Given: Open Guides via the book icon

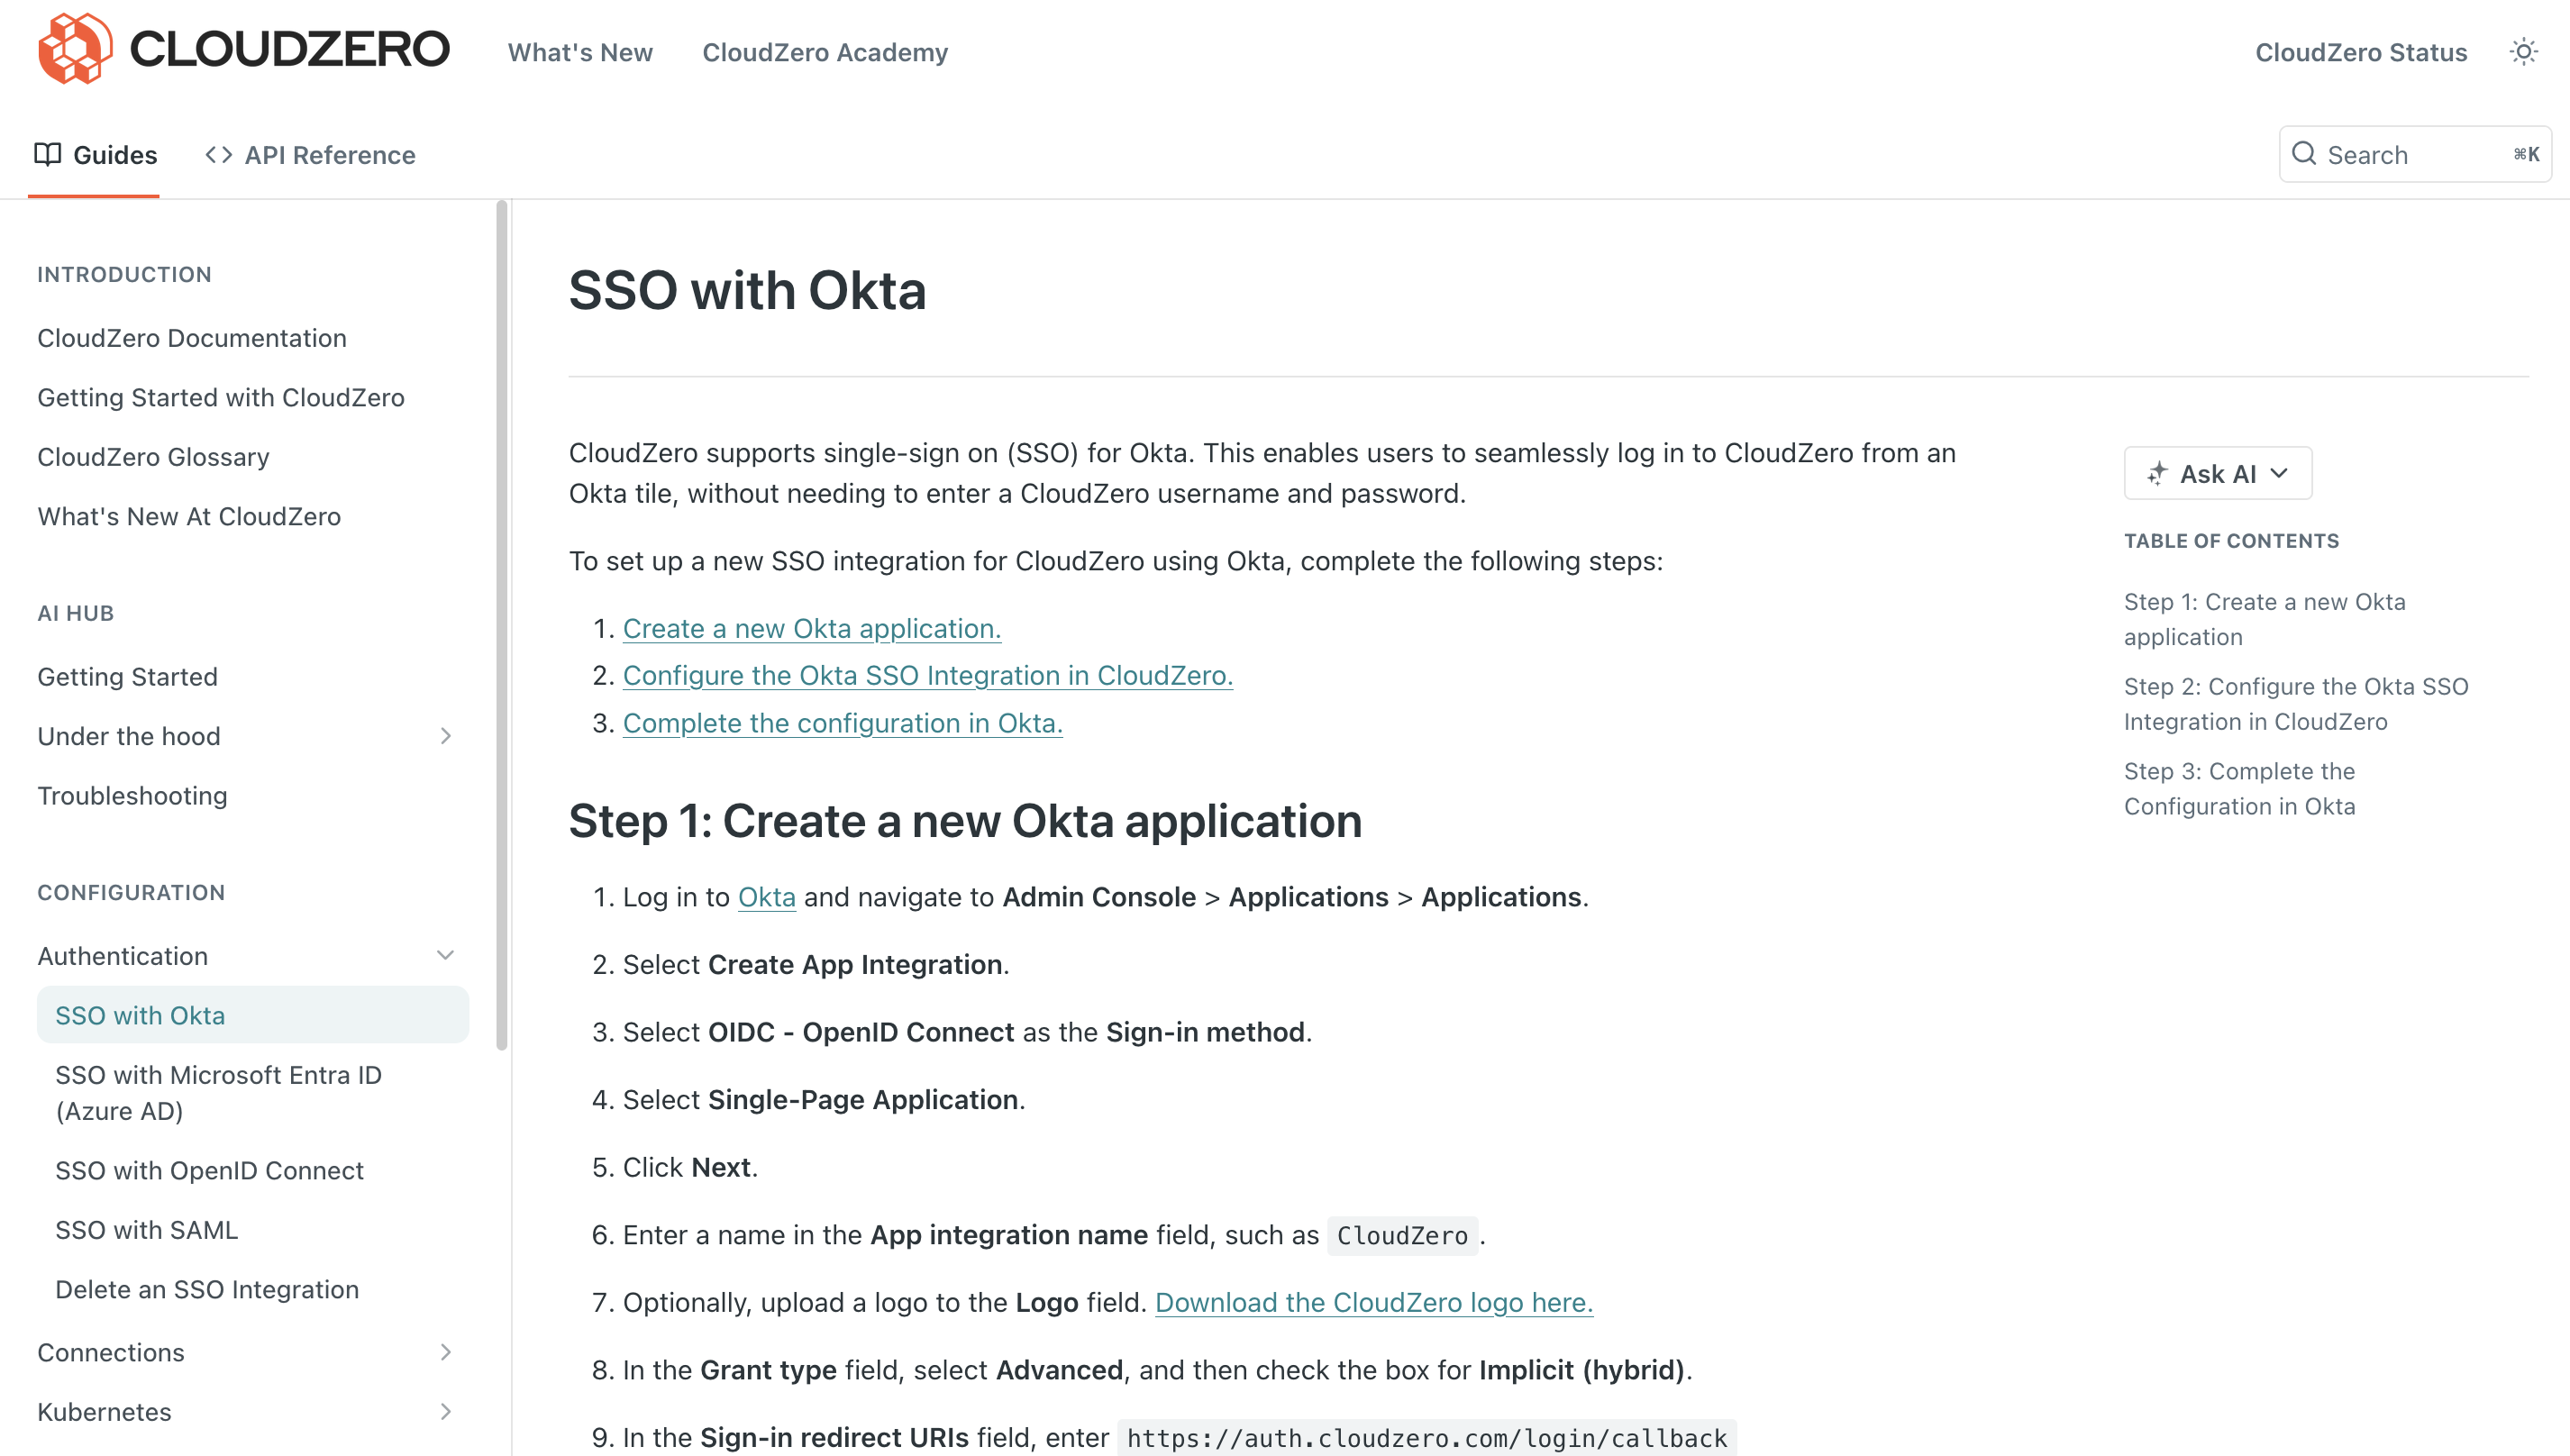Looking at the screenshot, I should click(49, 154).
